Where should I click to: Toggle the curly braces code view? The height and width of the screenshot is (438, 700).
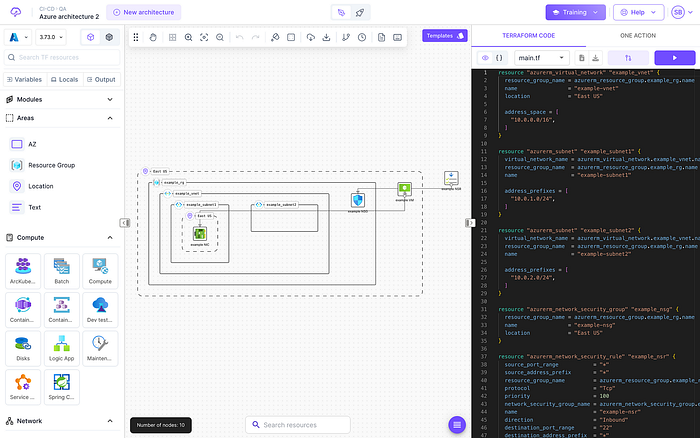pos(499,58)
